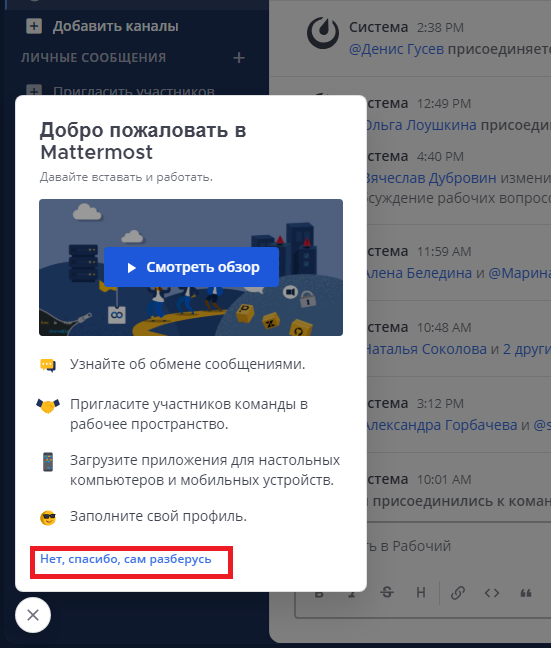Add a quote using the quotation icon
551x648 pixels.
click(526, 593)
